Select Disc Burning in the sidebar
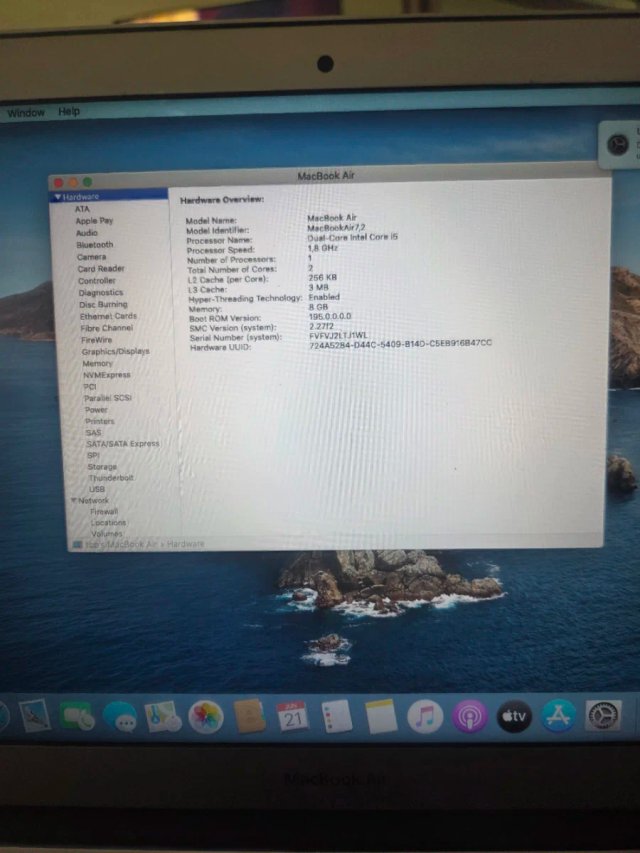 (103, 305)
